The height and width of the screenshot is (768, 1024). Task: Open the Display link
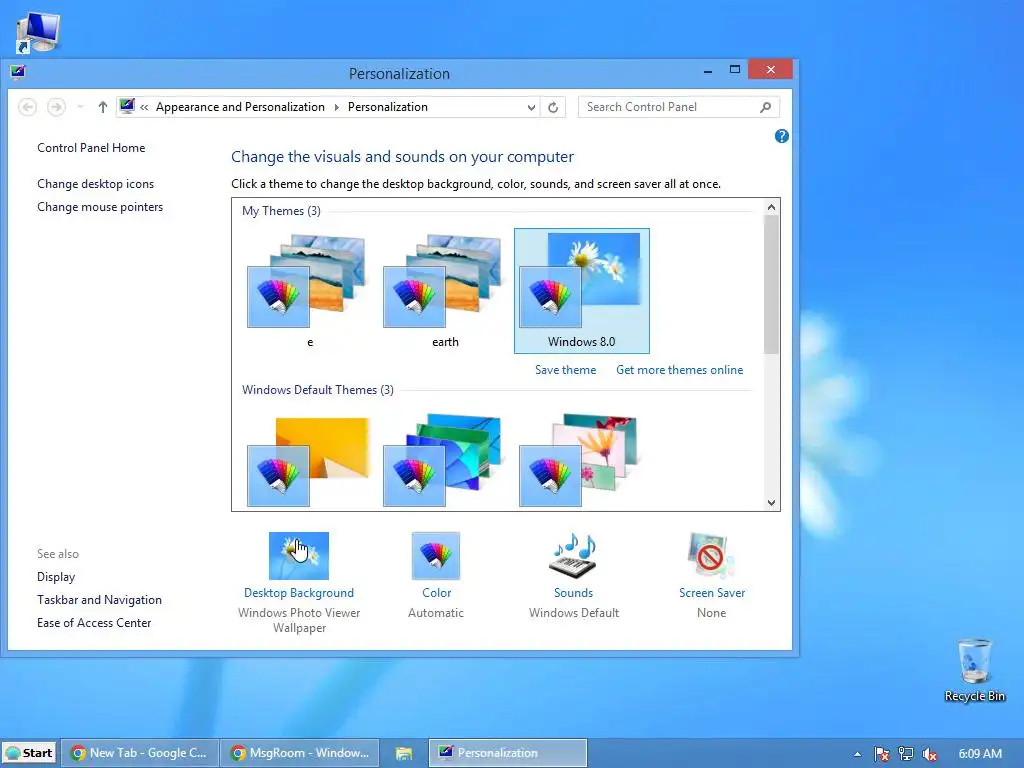(x=56, y=577)
